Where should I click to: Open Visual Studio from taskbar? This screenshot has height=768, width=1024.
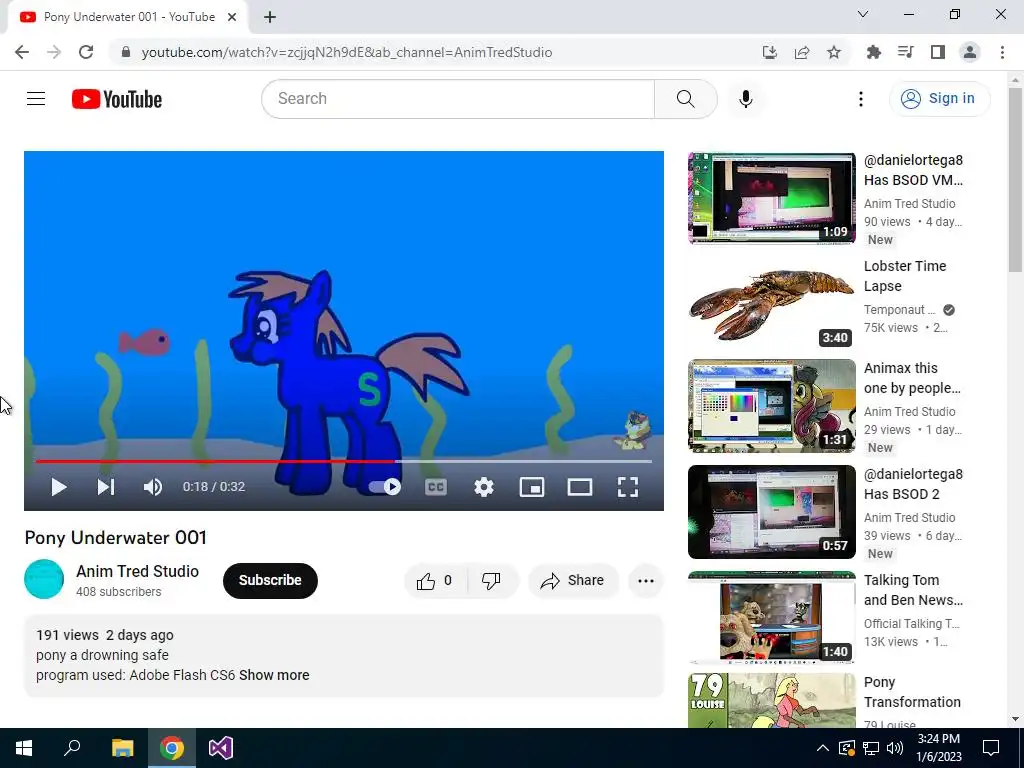tap(221, 748)
